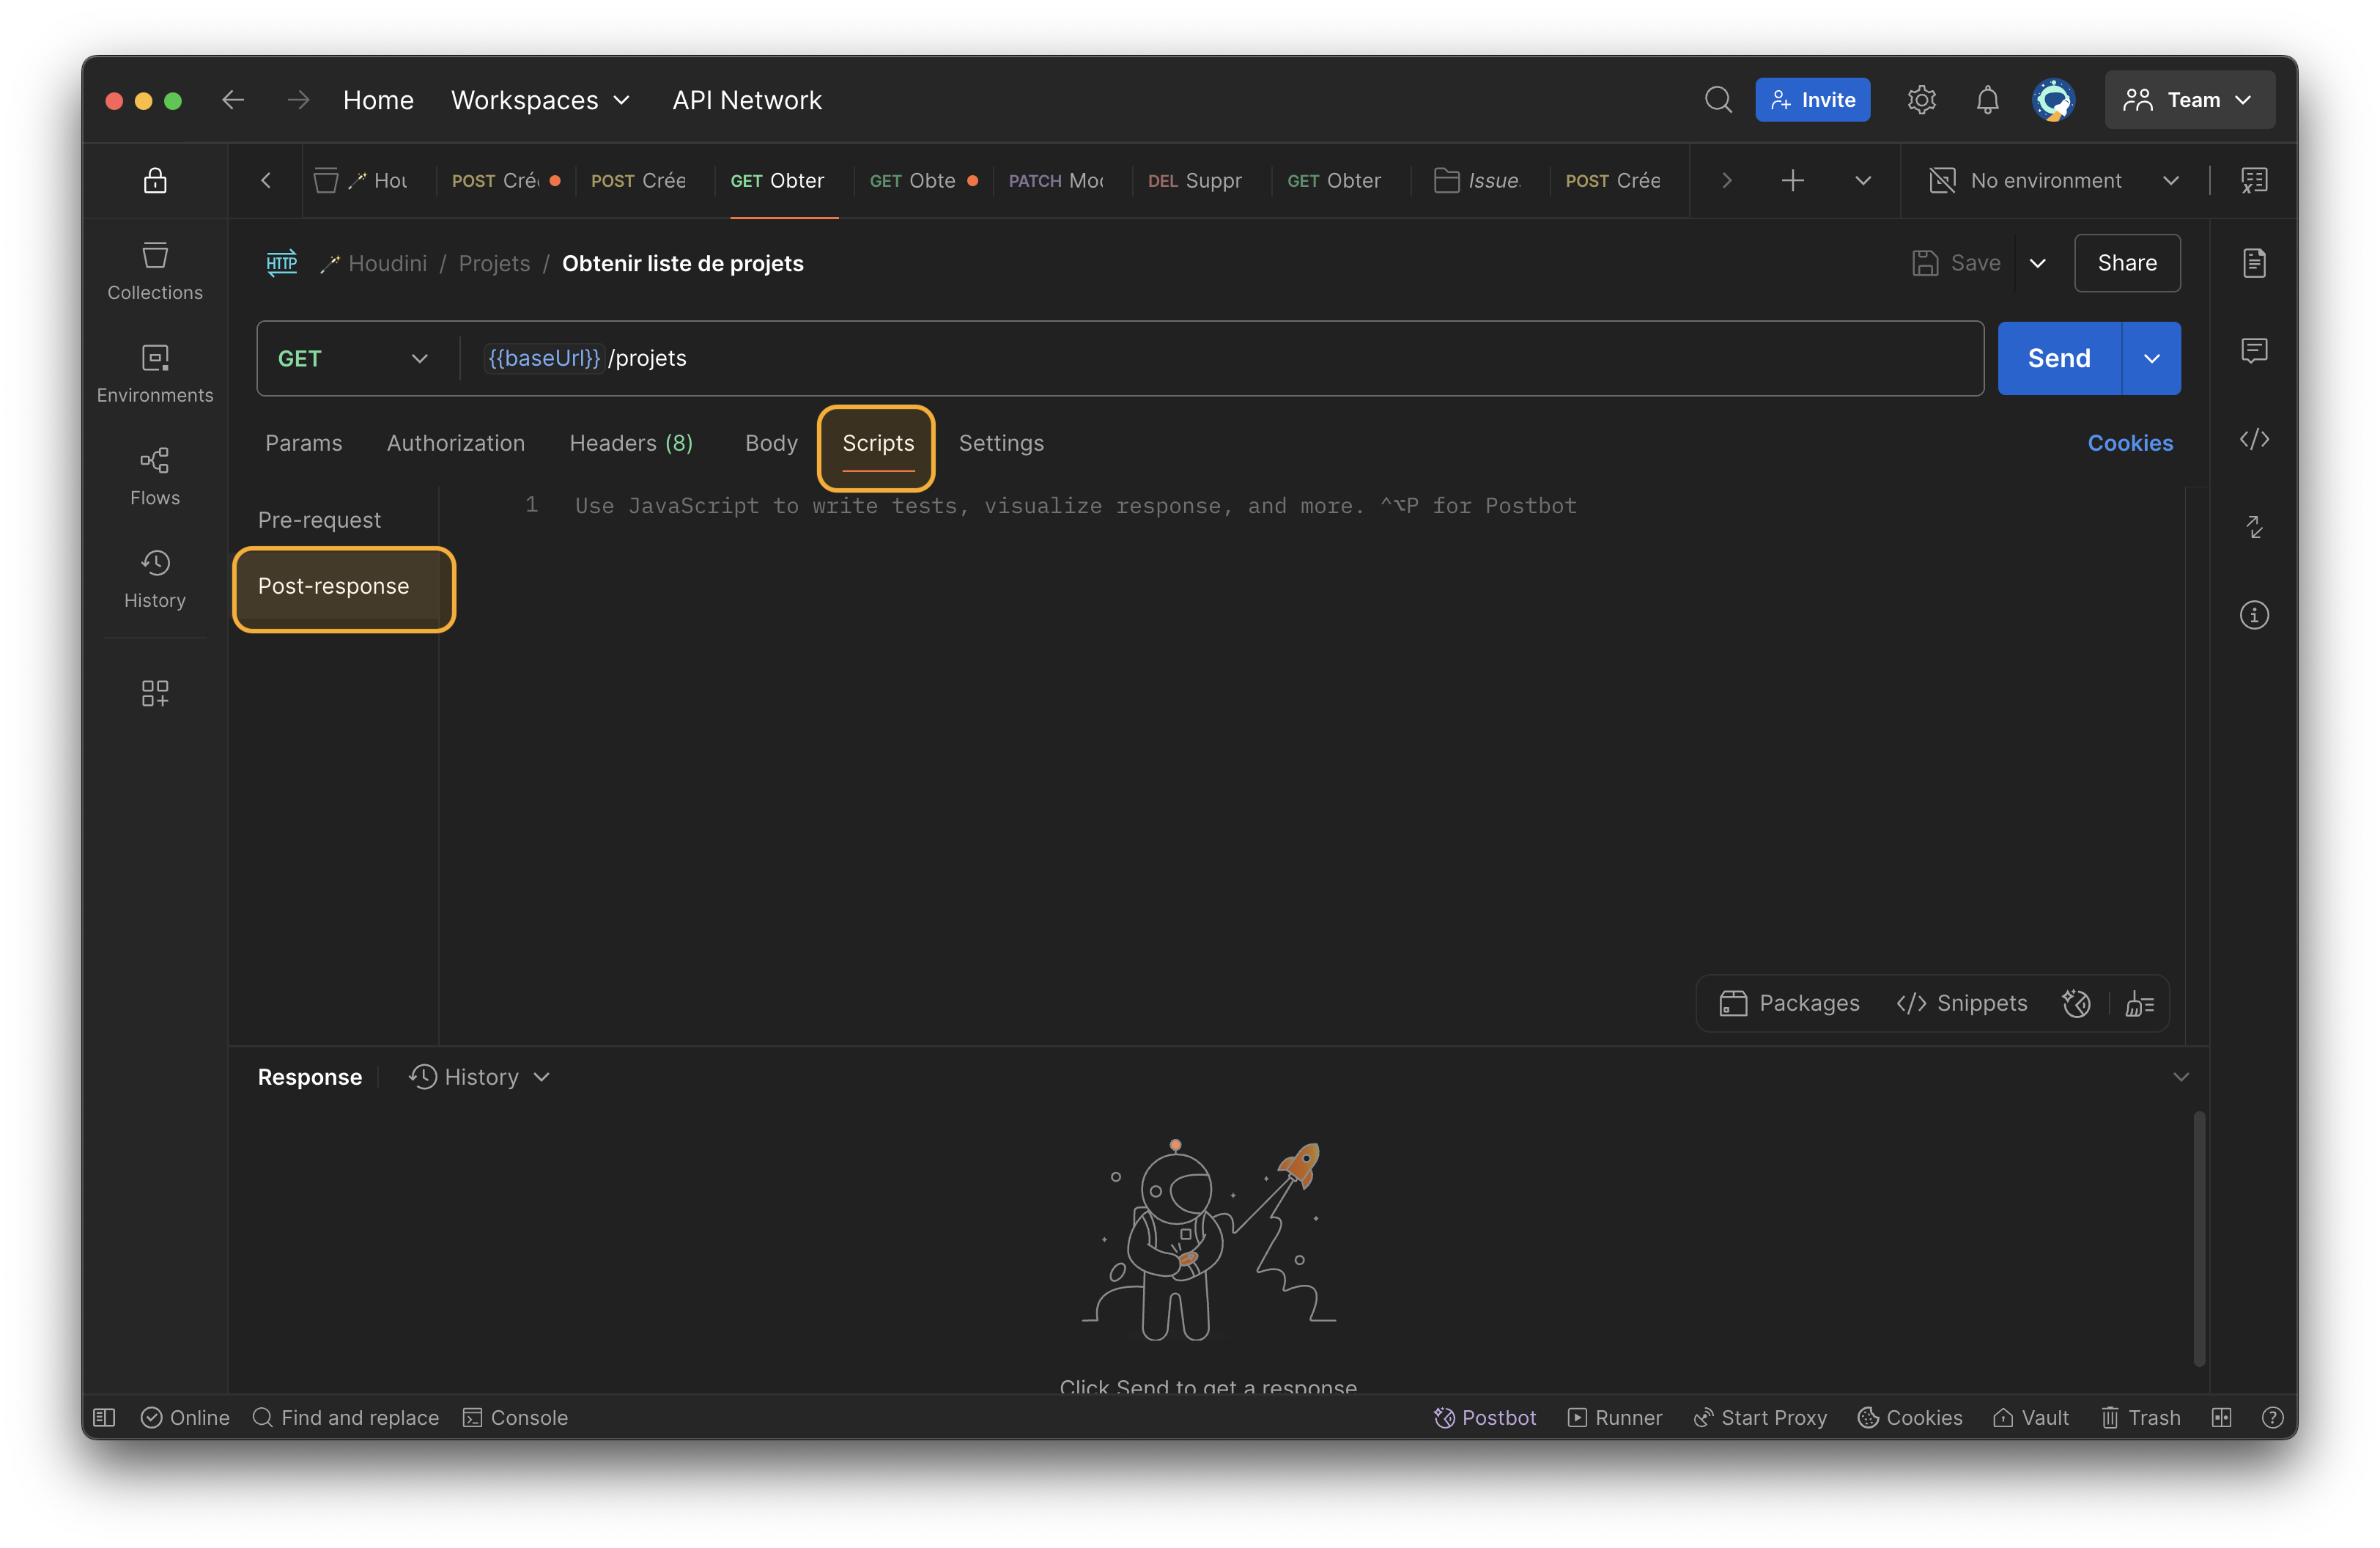Click the Cookies link near request tabs
The height and width of the screenshot is (1548, 2380).
(x=2129, y=443)
